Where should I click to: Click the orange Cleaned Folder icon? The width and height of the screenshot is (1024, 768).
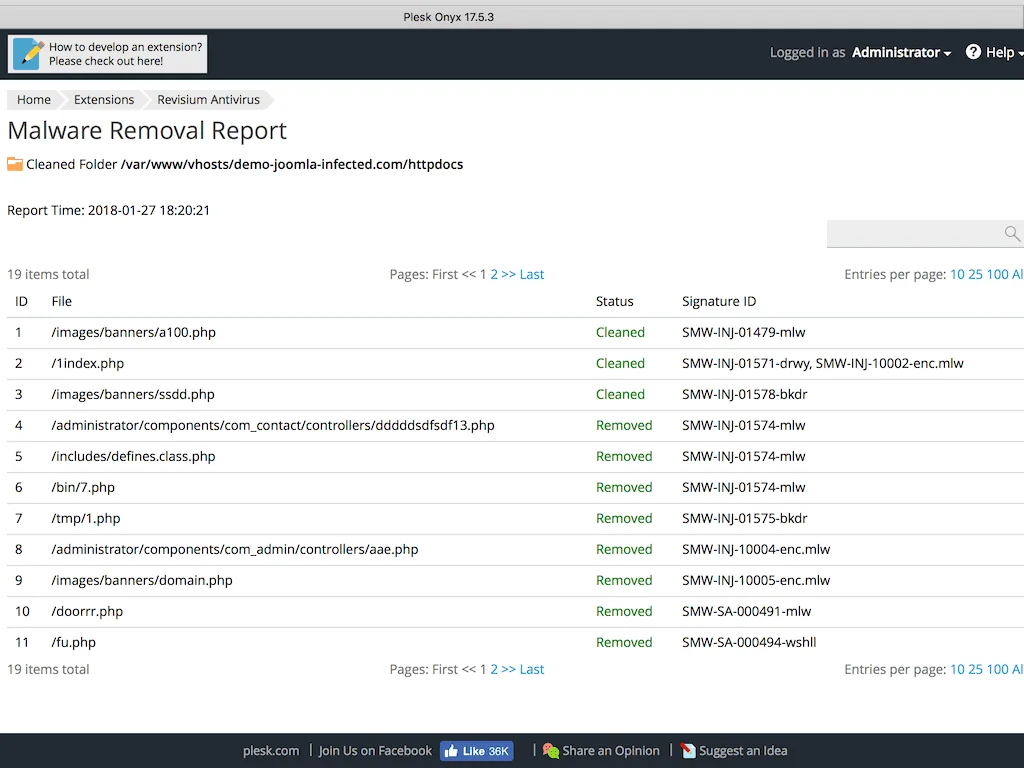(x=15, y=164)
